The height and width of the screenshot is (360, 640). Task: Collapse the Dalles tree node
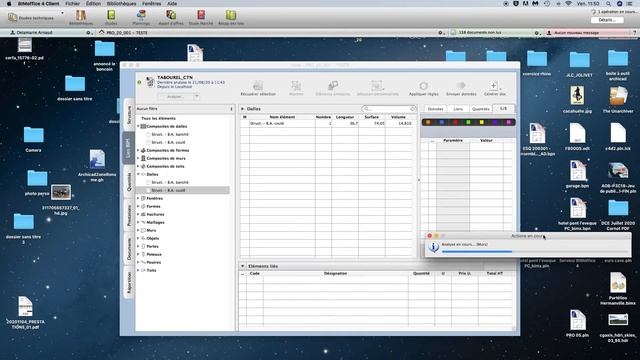point(138,174)
